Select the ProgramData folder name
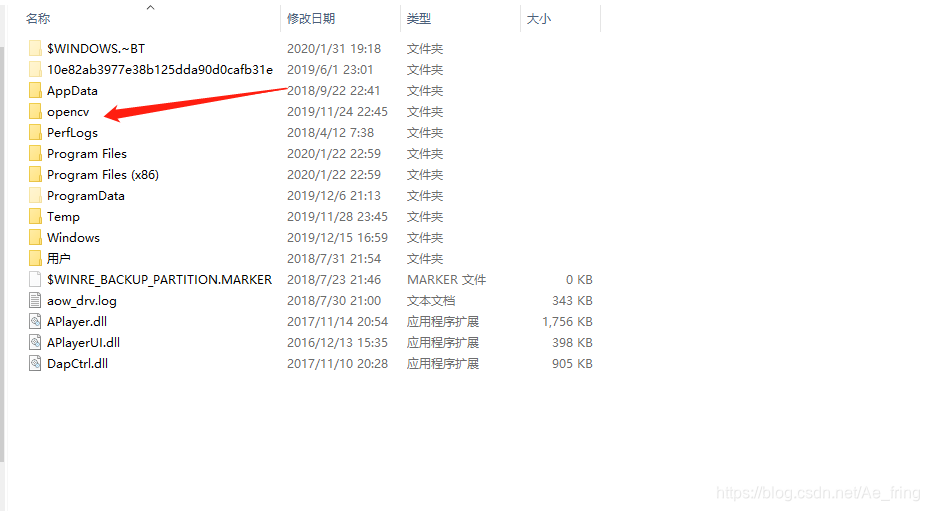This screenshot has width=929, height=511. (86, 196)
